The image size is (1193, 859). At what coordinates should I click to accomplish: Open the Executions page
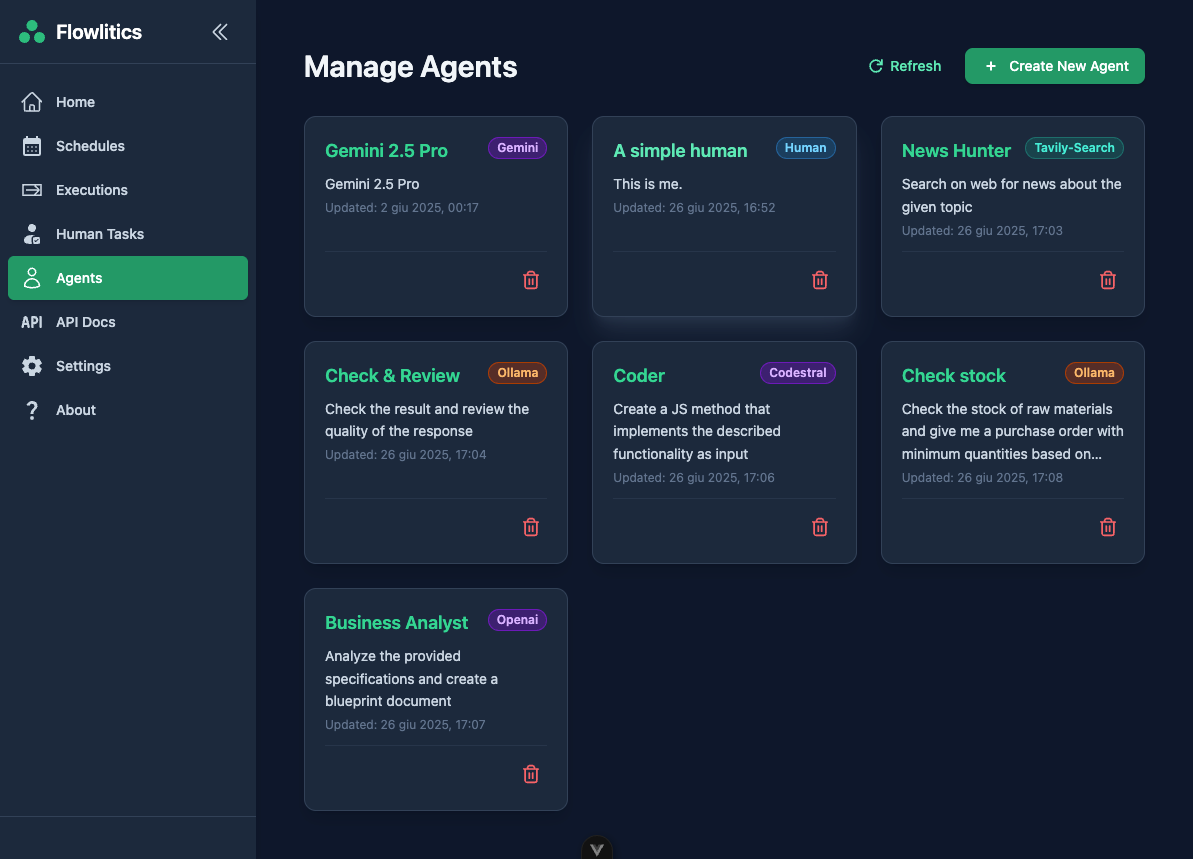[x=128, y=190]
